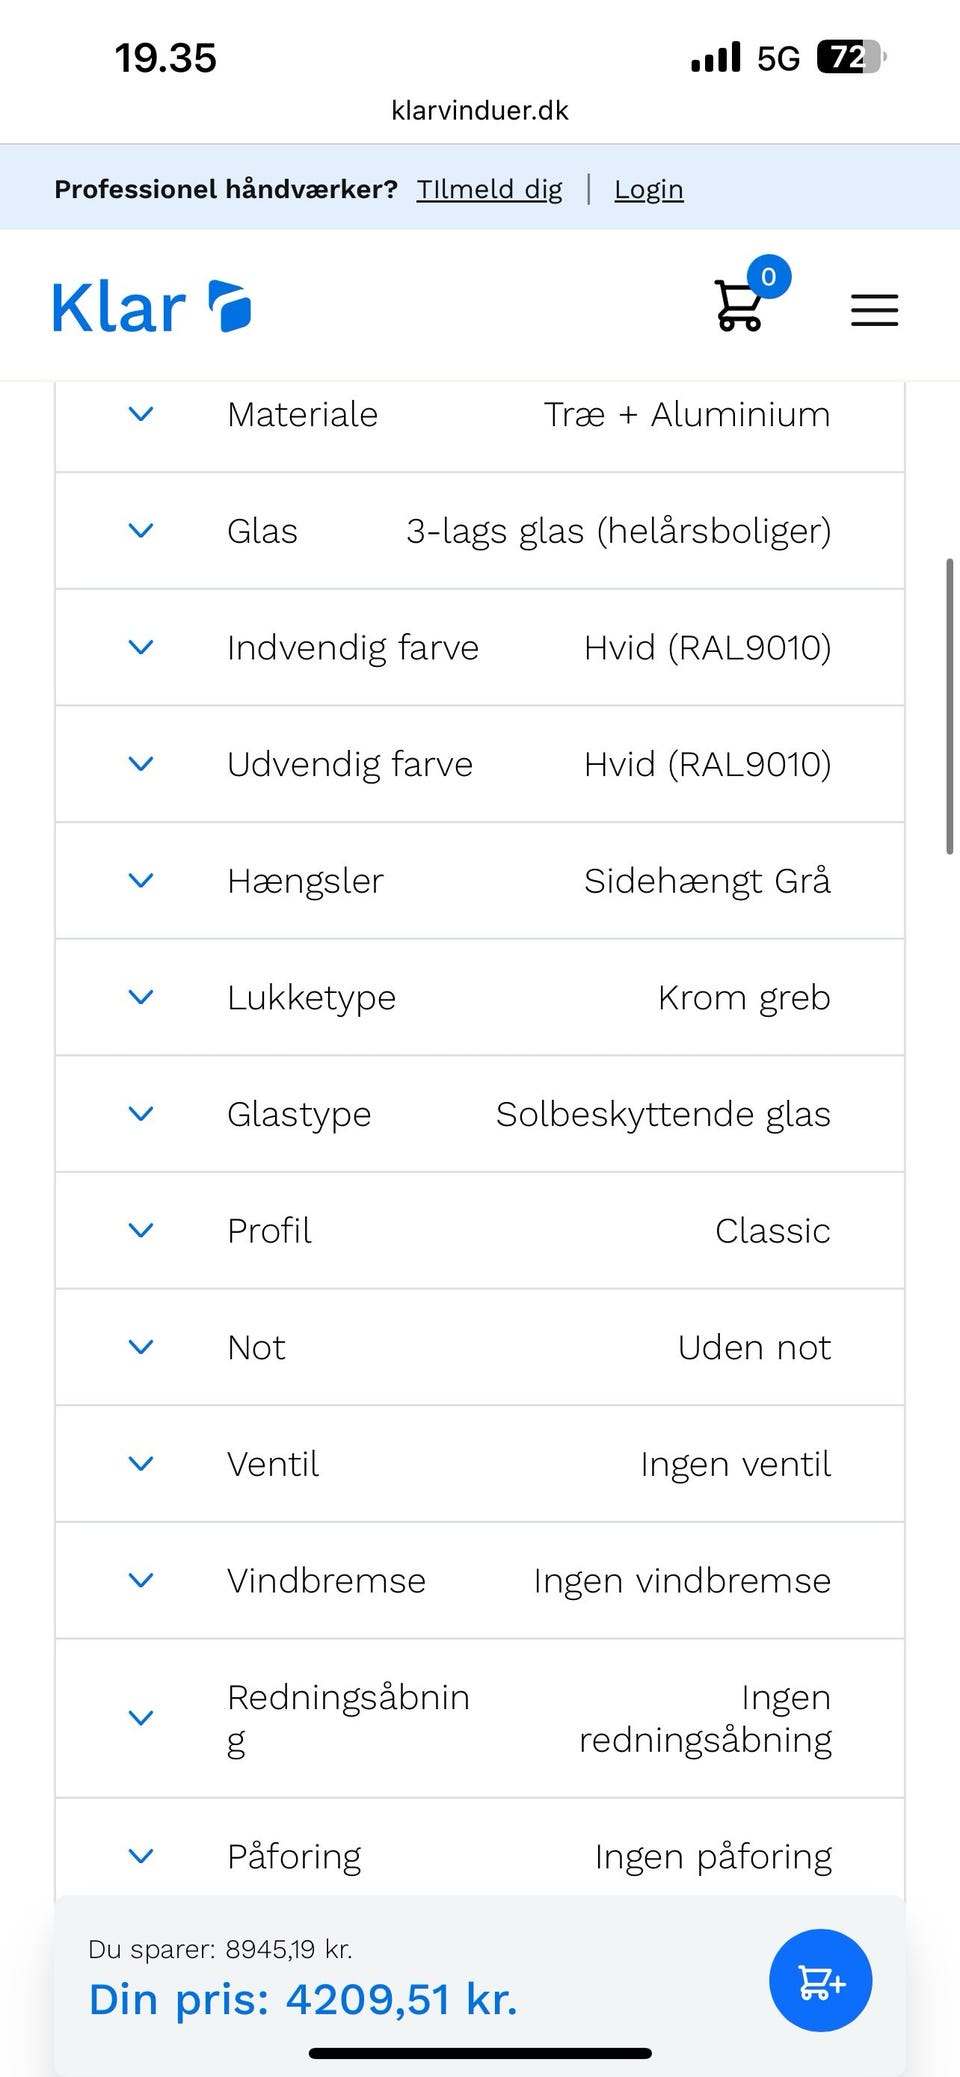Click the Tilmeld dig link
960x2077 pixels.
coord(489,189)
